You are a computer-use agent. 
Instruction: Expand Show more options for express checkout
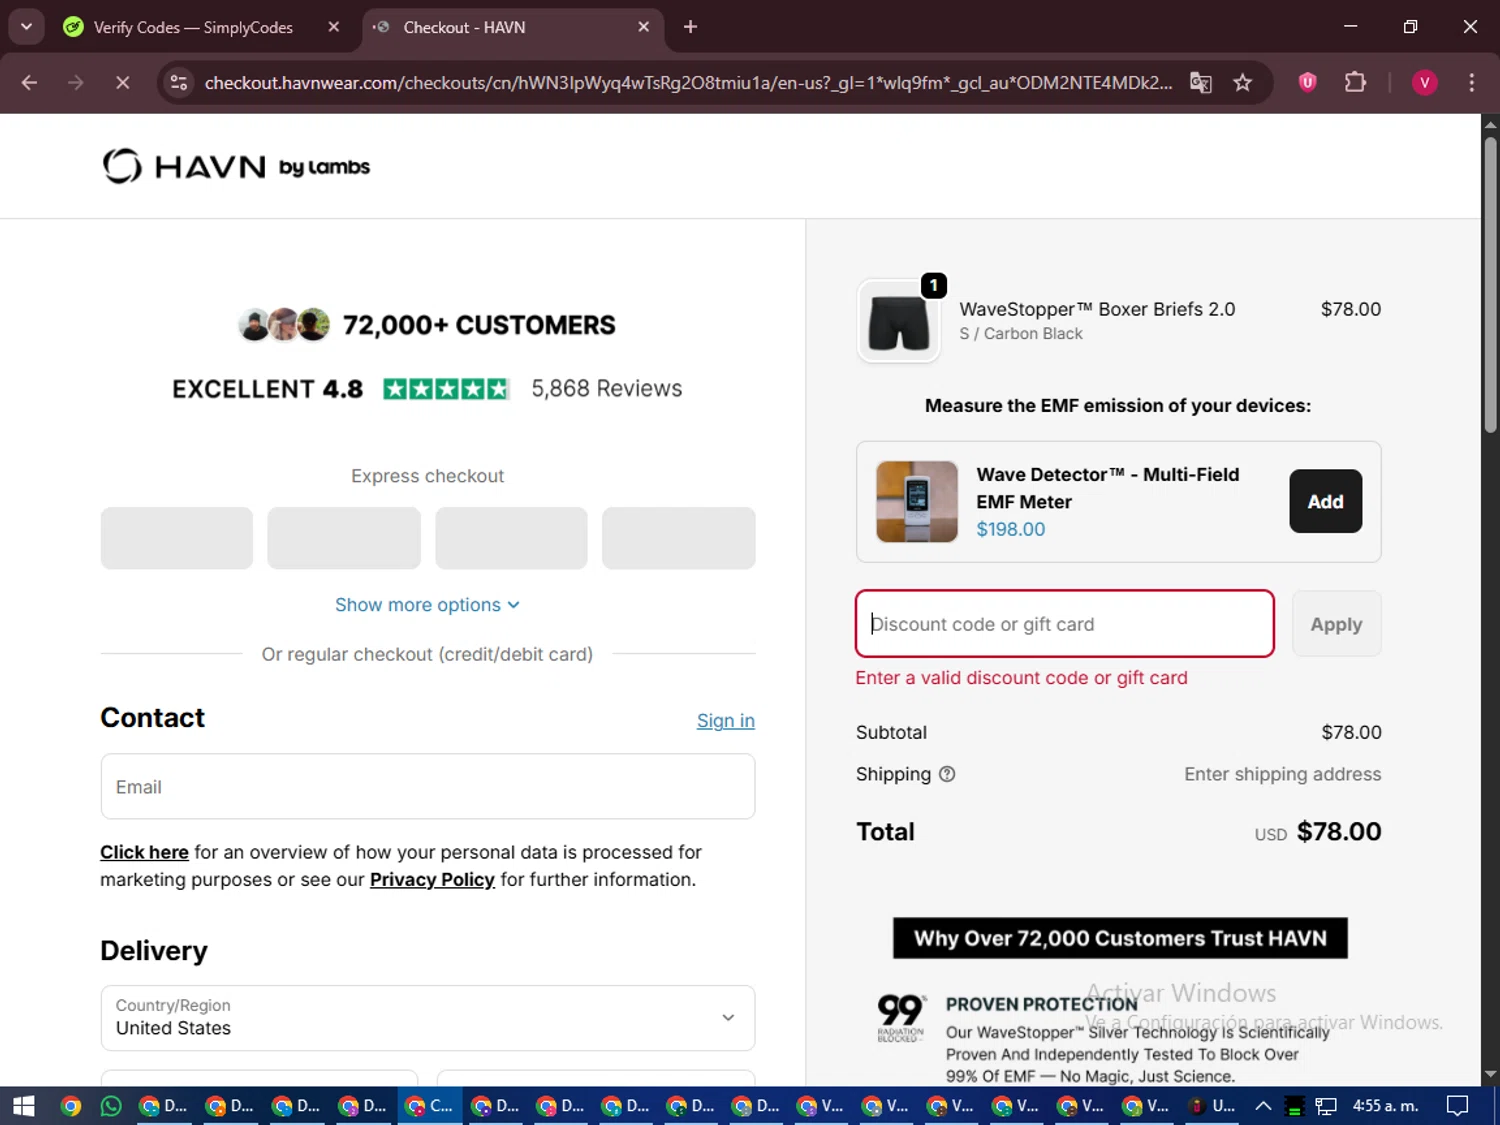[x=427, y=605]
